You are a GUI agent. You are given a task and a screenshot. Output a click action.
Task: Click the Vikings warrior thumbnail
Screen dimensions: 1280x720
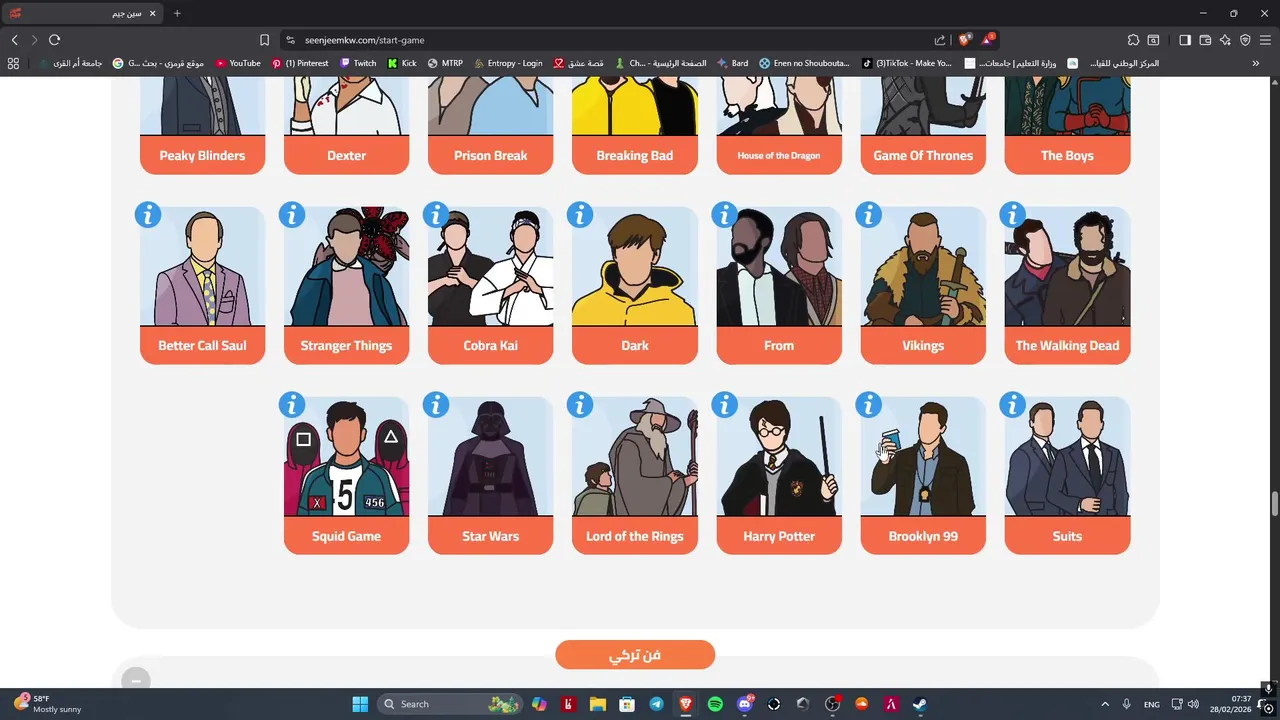point(923,267)
